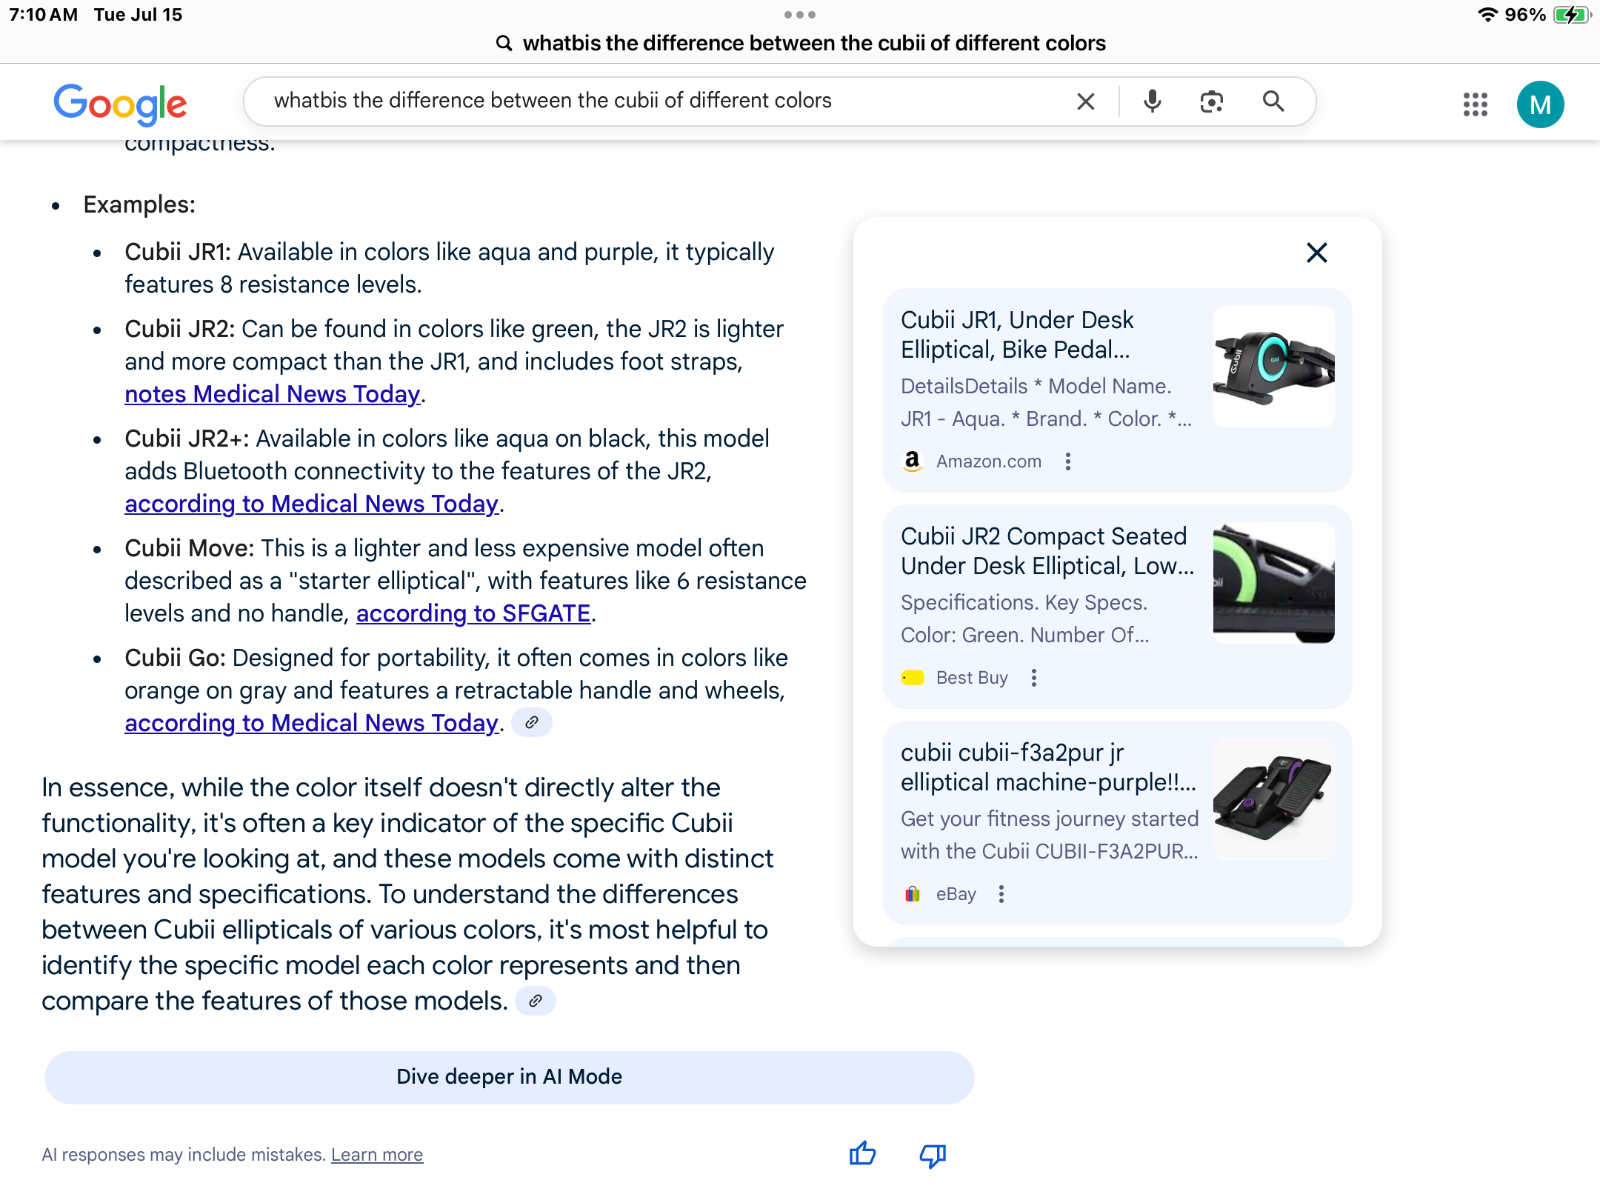The width and height of the screenshot is (1600, 1200).
Task: Click the Amazon.com source label
Action: pyautogui.click(x=989, y=461)
